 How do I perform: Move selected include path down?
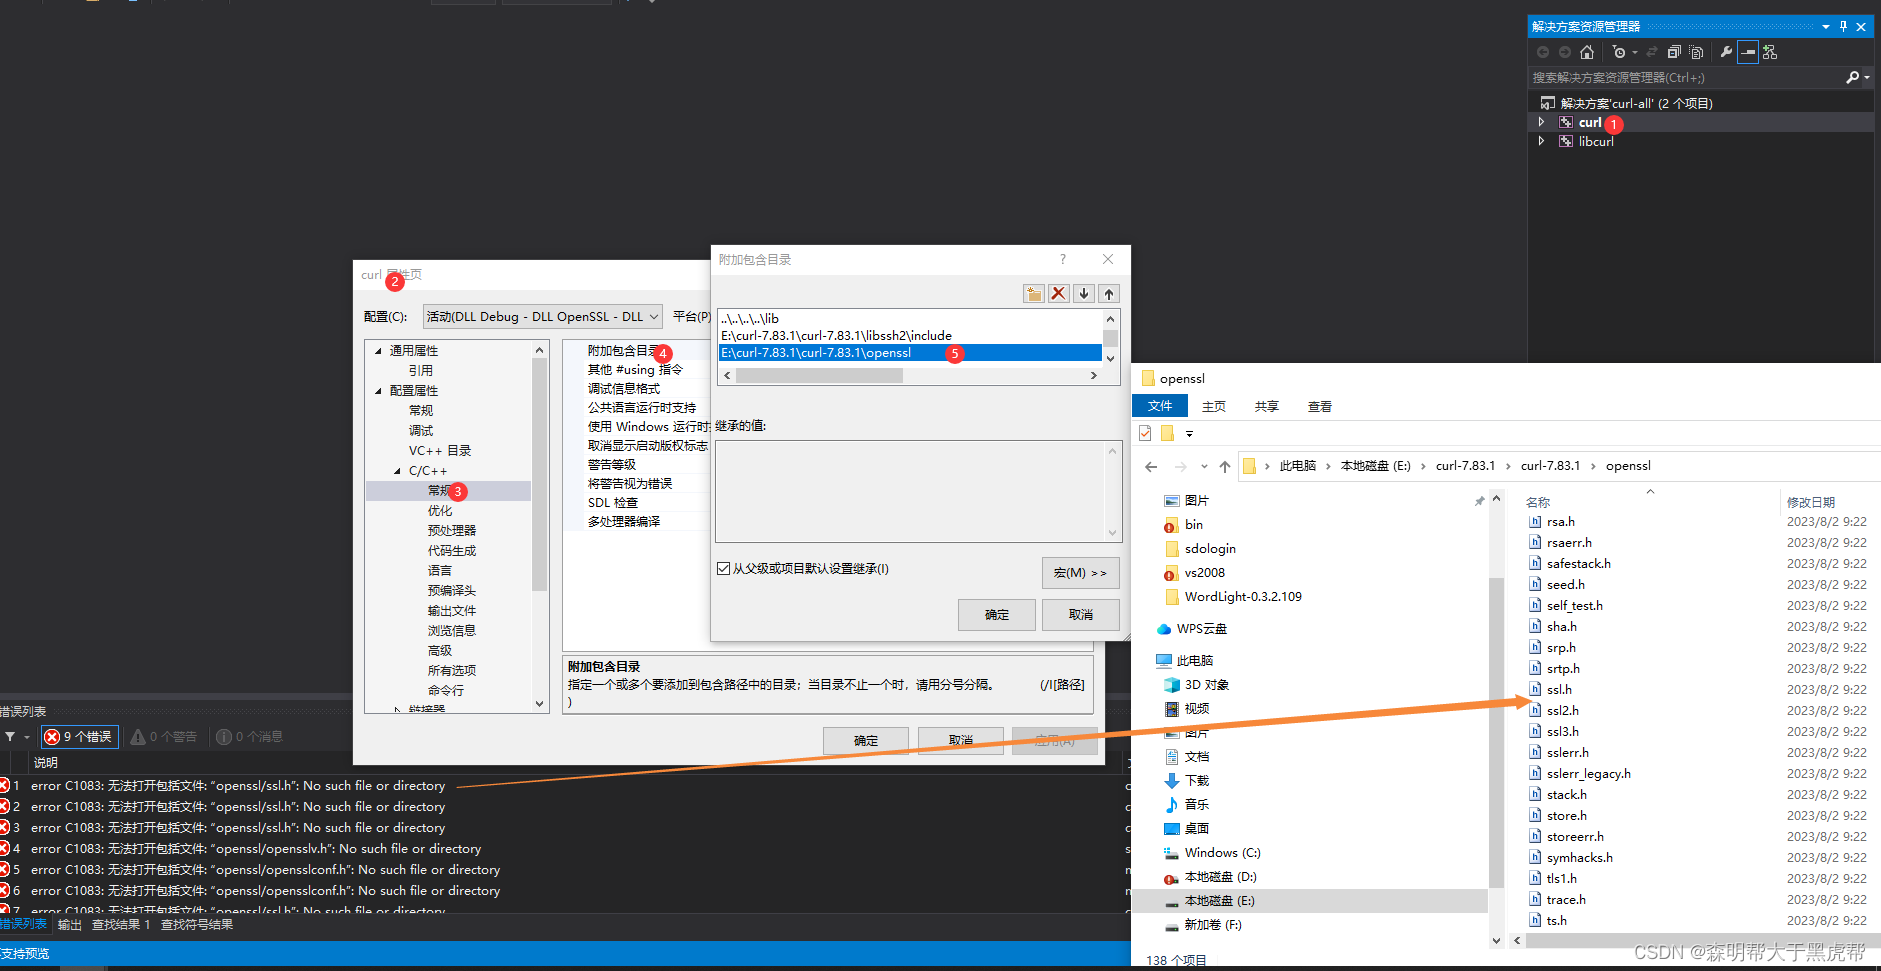[1084, 293]
